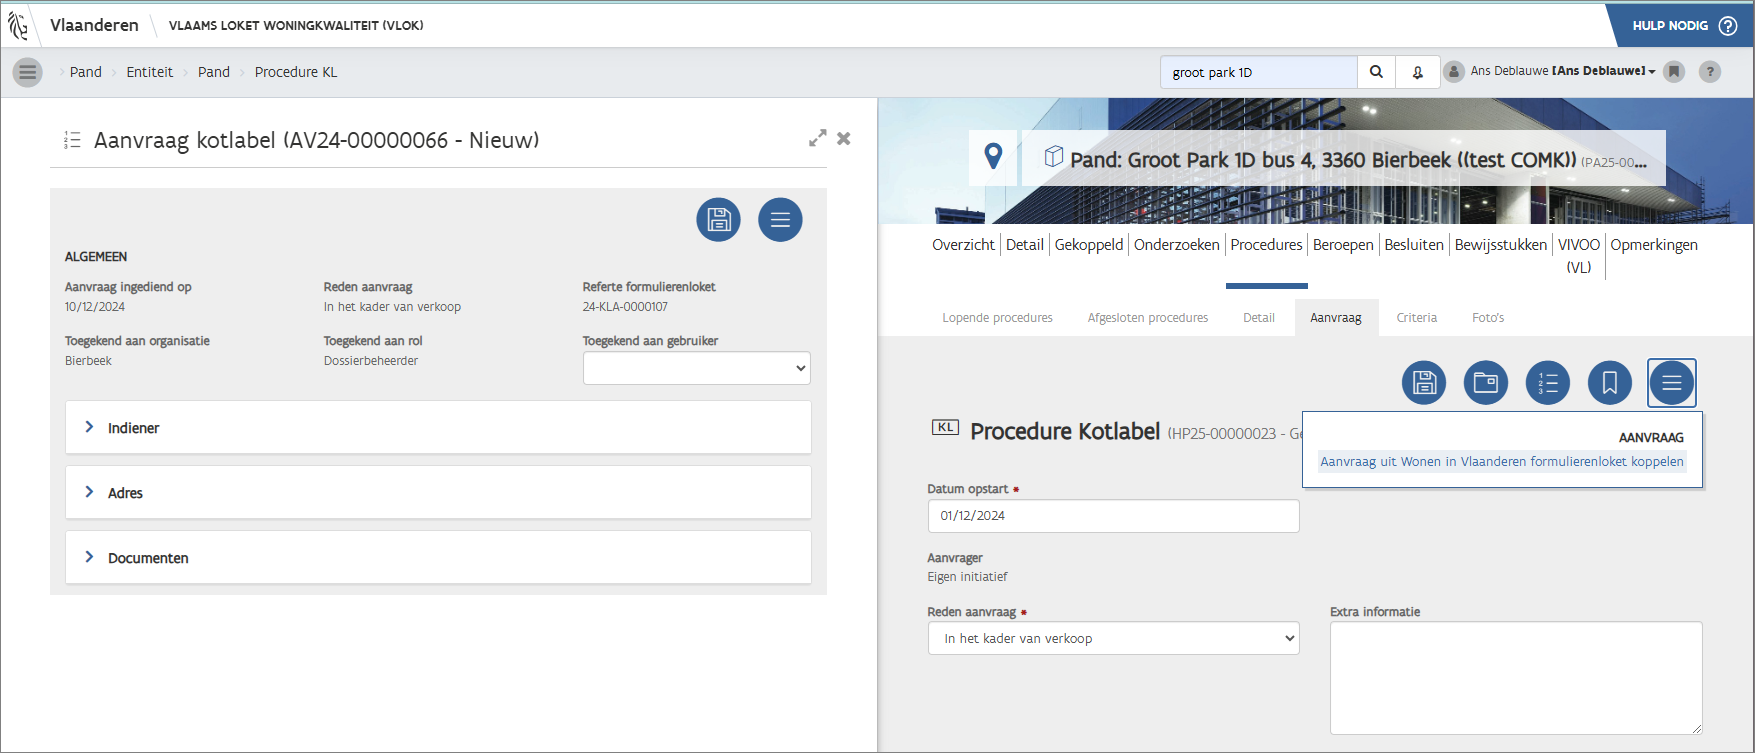The image size is (1755, 753).
Task: Click the expand arrows icon of Aanvraag panel
Action: coord(817,138)
